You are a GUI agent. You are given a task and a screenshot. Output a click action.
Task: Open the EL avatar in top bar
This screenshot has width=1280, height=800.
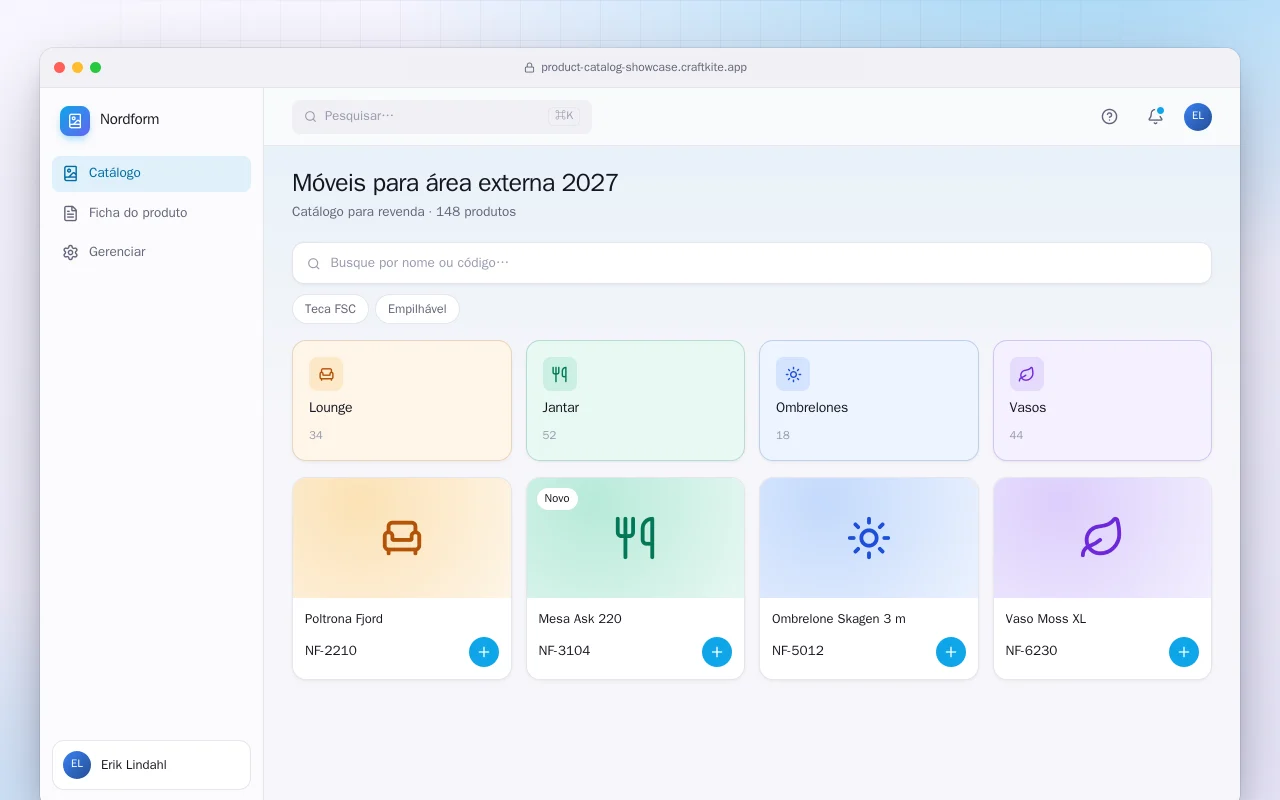pos(1198,117)
